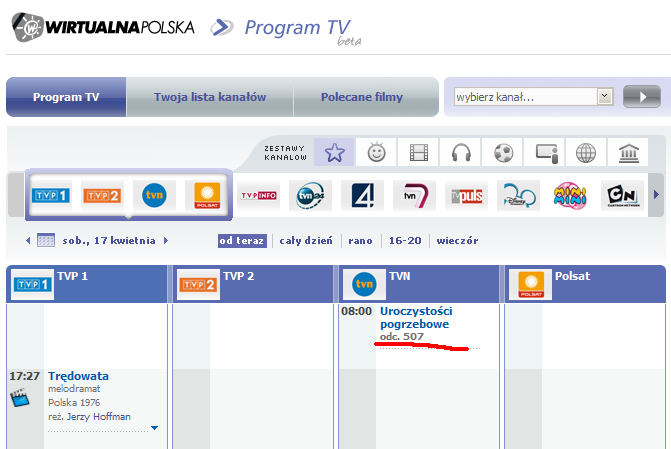This screenshot has height=449, width=671.
Task: Move the channel strip right with the arrow
Action: pyautogui.click(x=656, y=195)
